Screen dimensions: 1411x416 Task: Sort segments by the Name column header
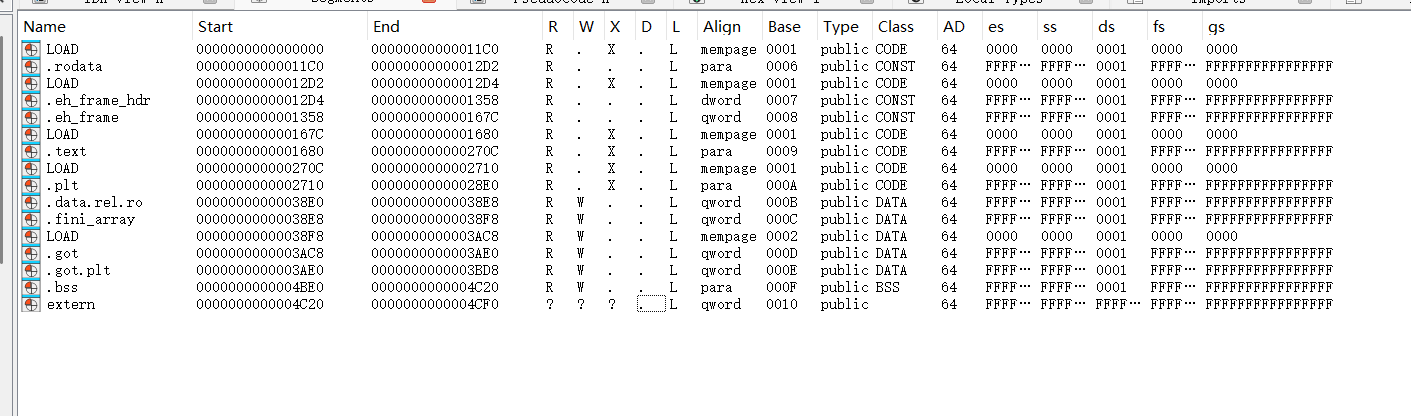[x=44, y=26]
